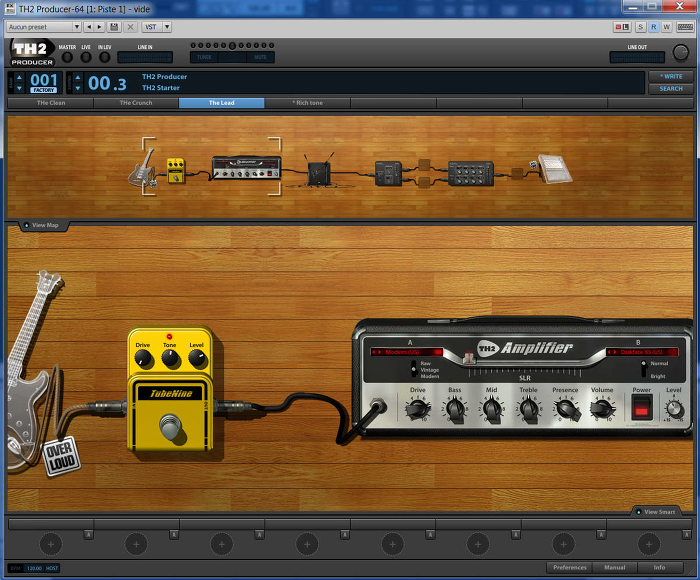Flip the Raw/Vintage/Modern switch

point(414,369)
